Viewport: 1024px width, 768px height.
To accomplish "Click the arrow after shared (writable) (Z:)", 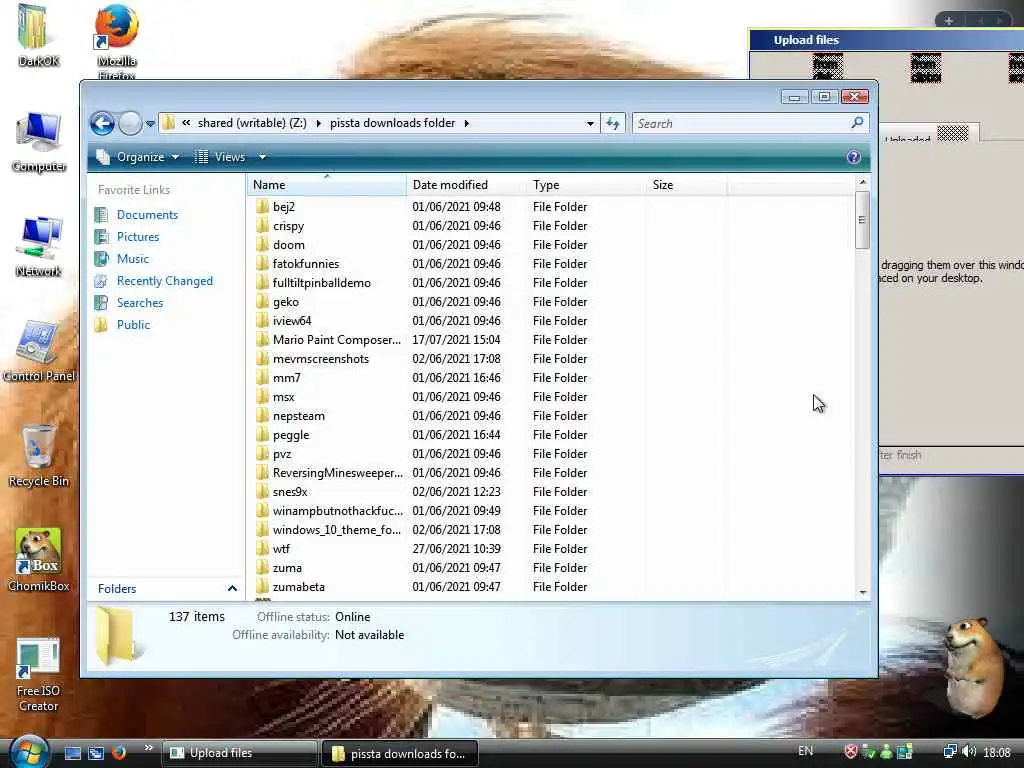I will coord(319,123).
